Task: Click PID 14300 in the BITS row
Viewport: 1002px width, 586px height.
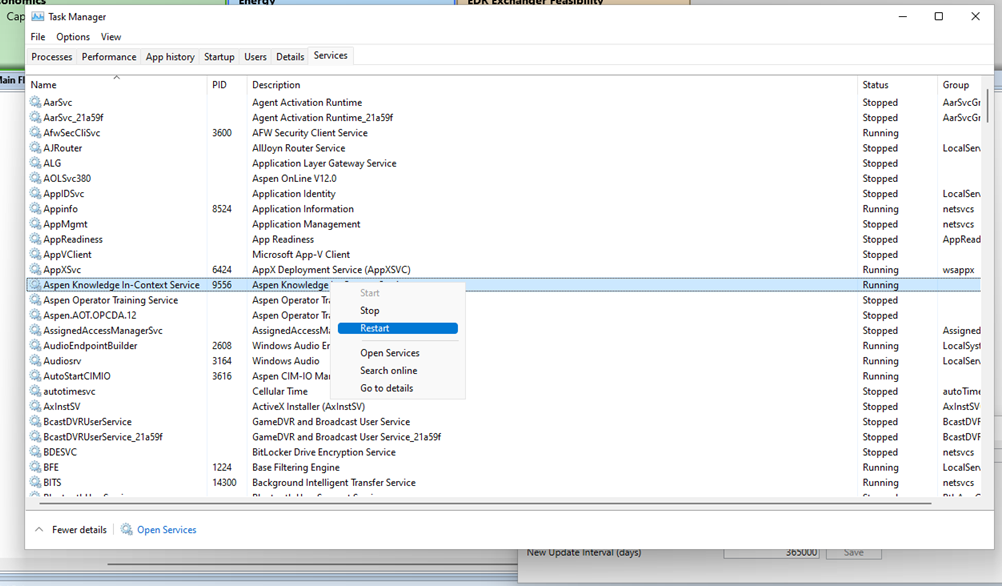Action: (x=224, y=482)
